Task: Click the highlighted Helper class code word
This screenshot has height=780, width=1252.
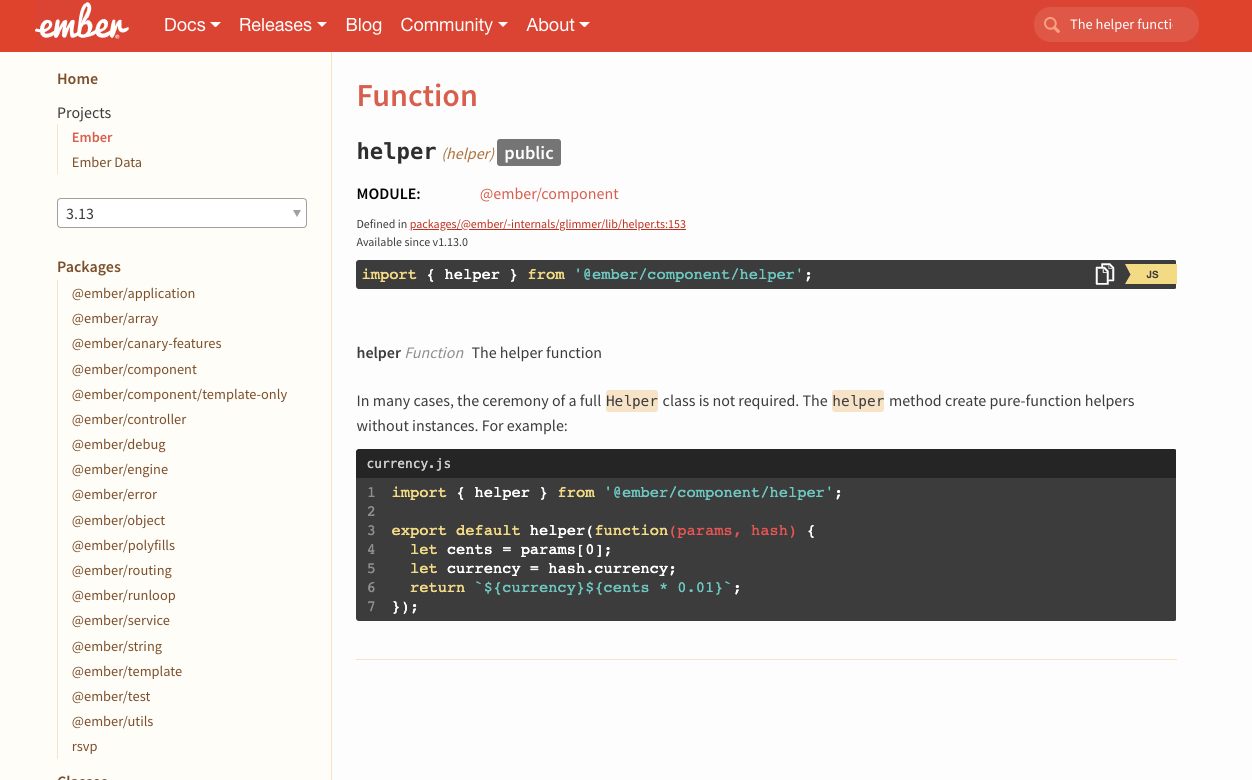Action: pos(632,401)
